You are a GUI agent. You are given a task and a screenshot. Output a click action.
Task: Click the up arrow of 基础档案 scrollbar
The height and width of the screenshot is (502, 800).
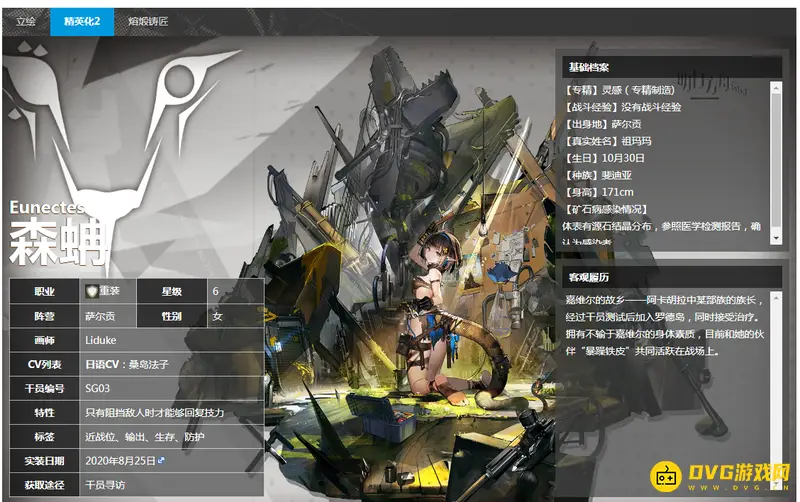tap(776, 88)
